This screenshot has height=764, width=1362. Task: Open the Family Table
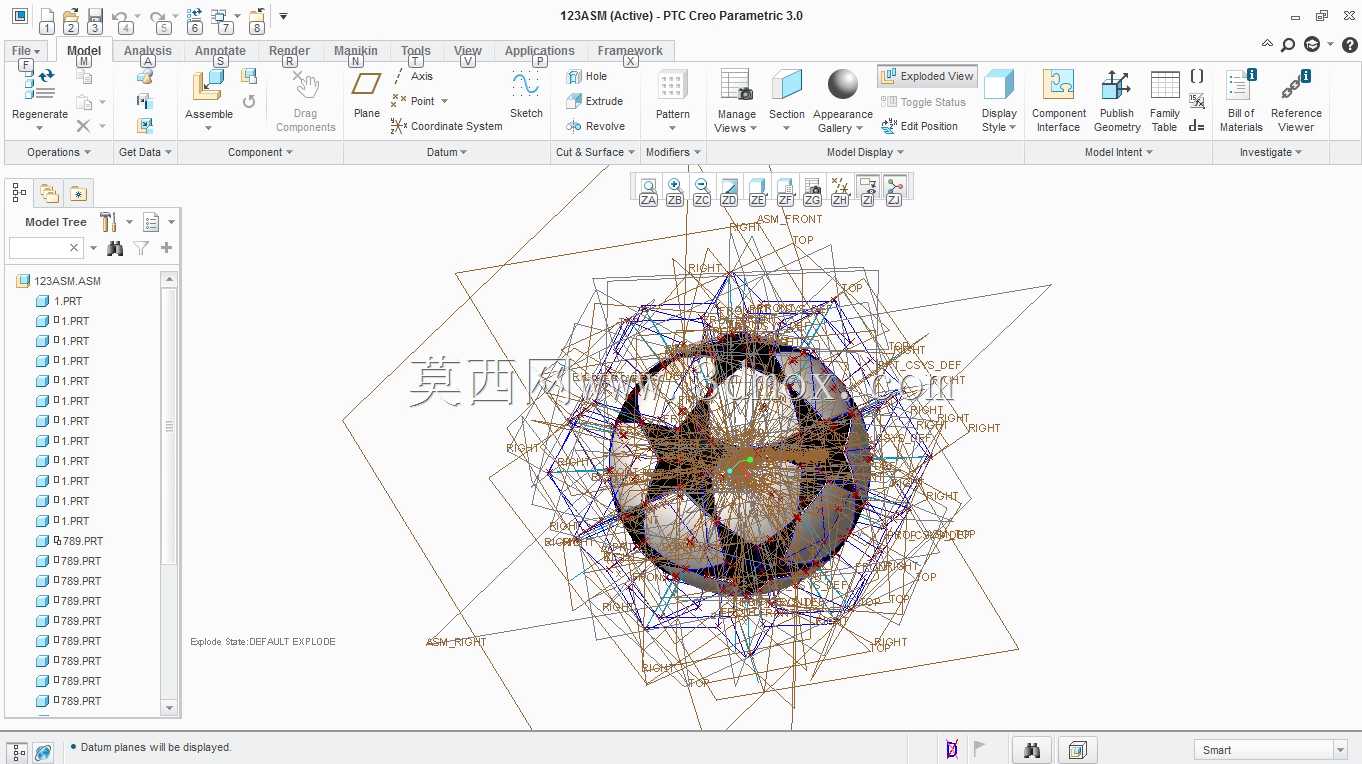click(x=1165, y=100)
